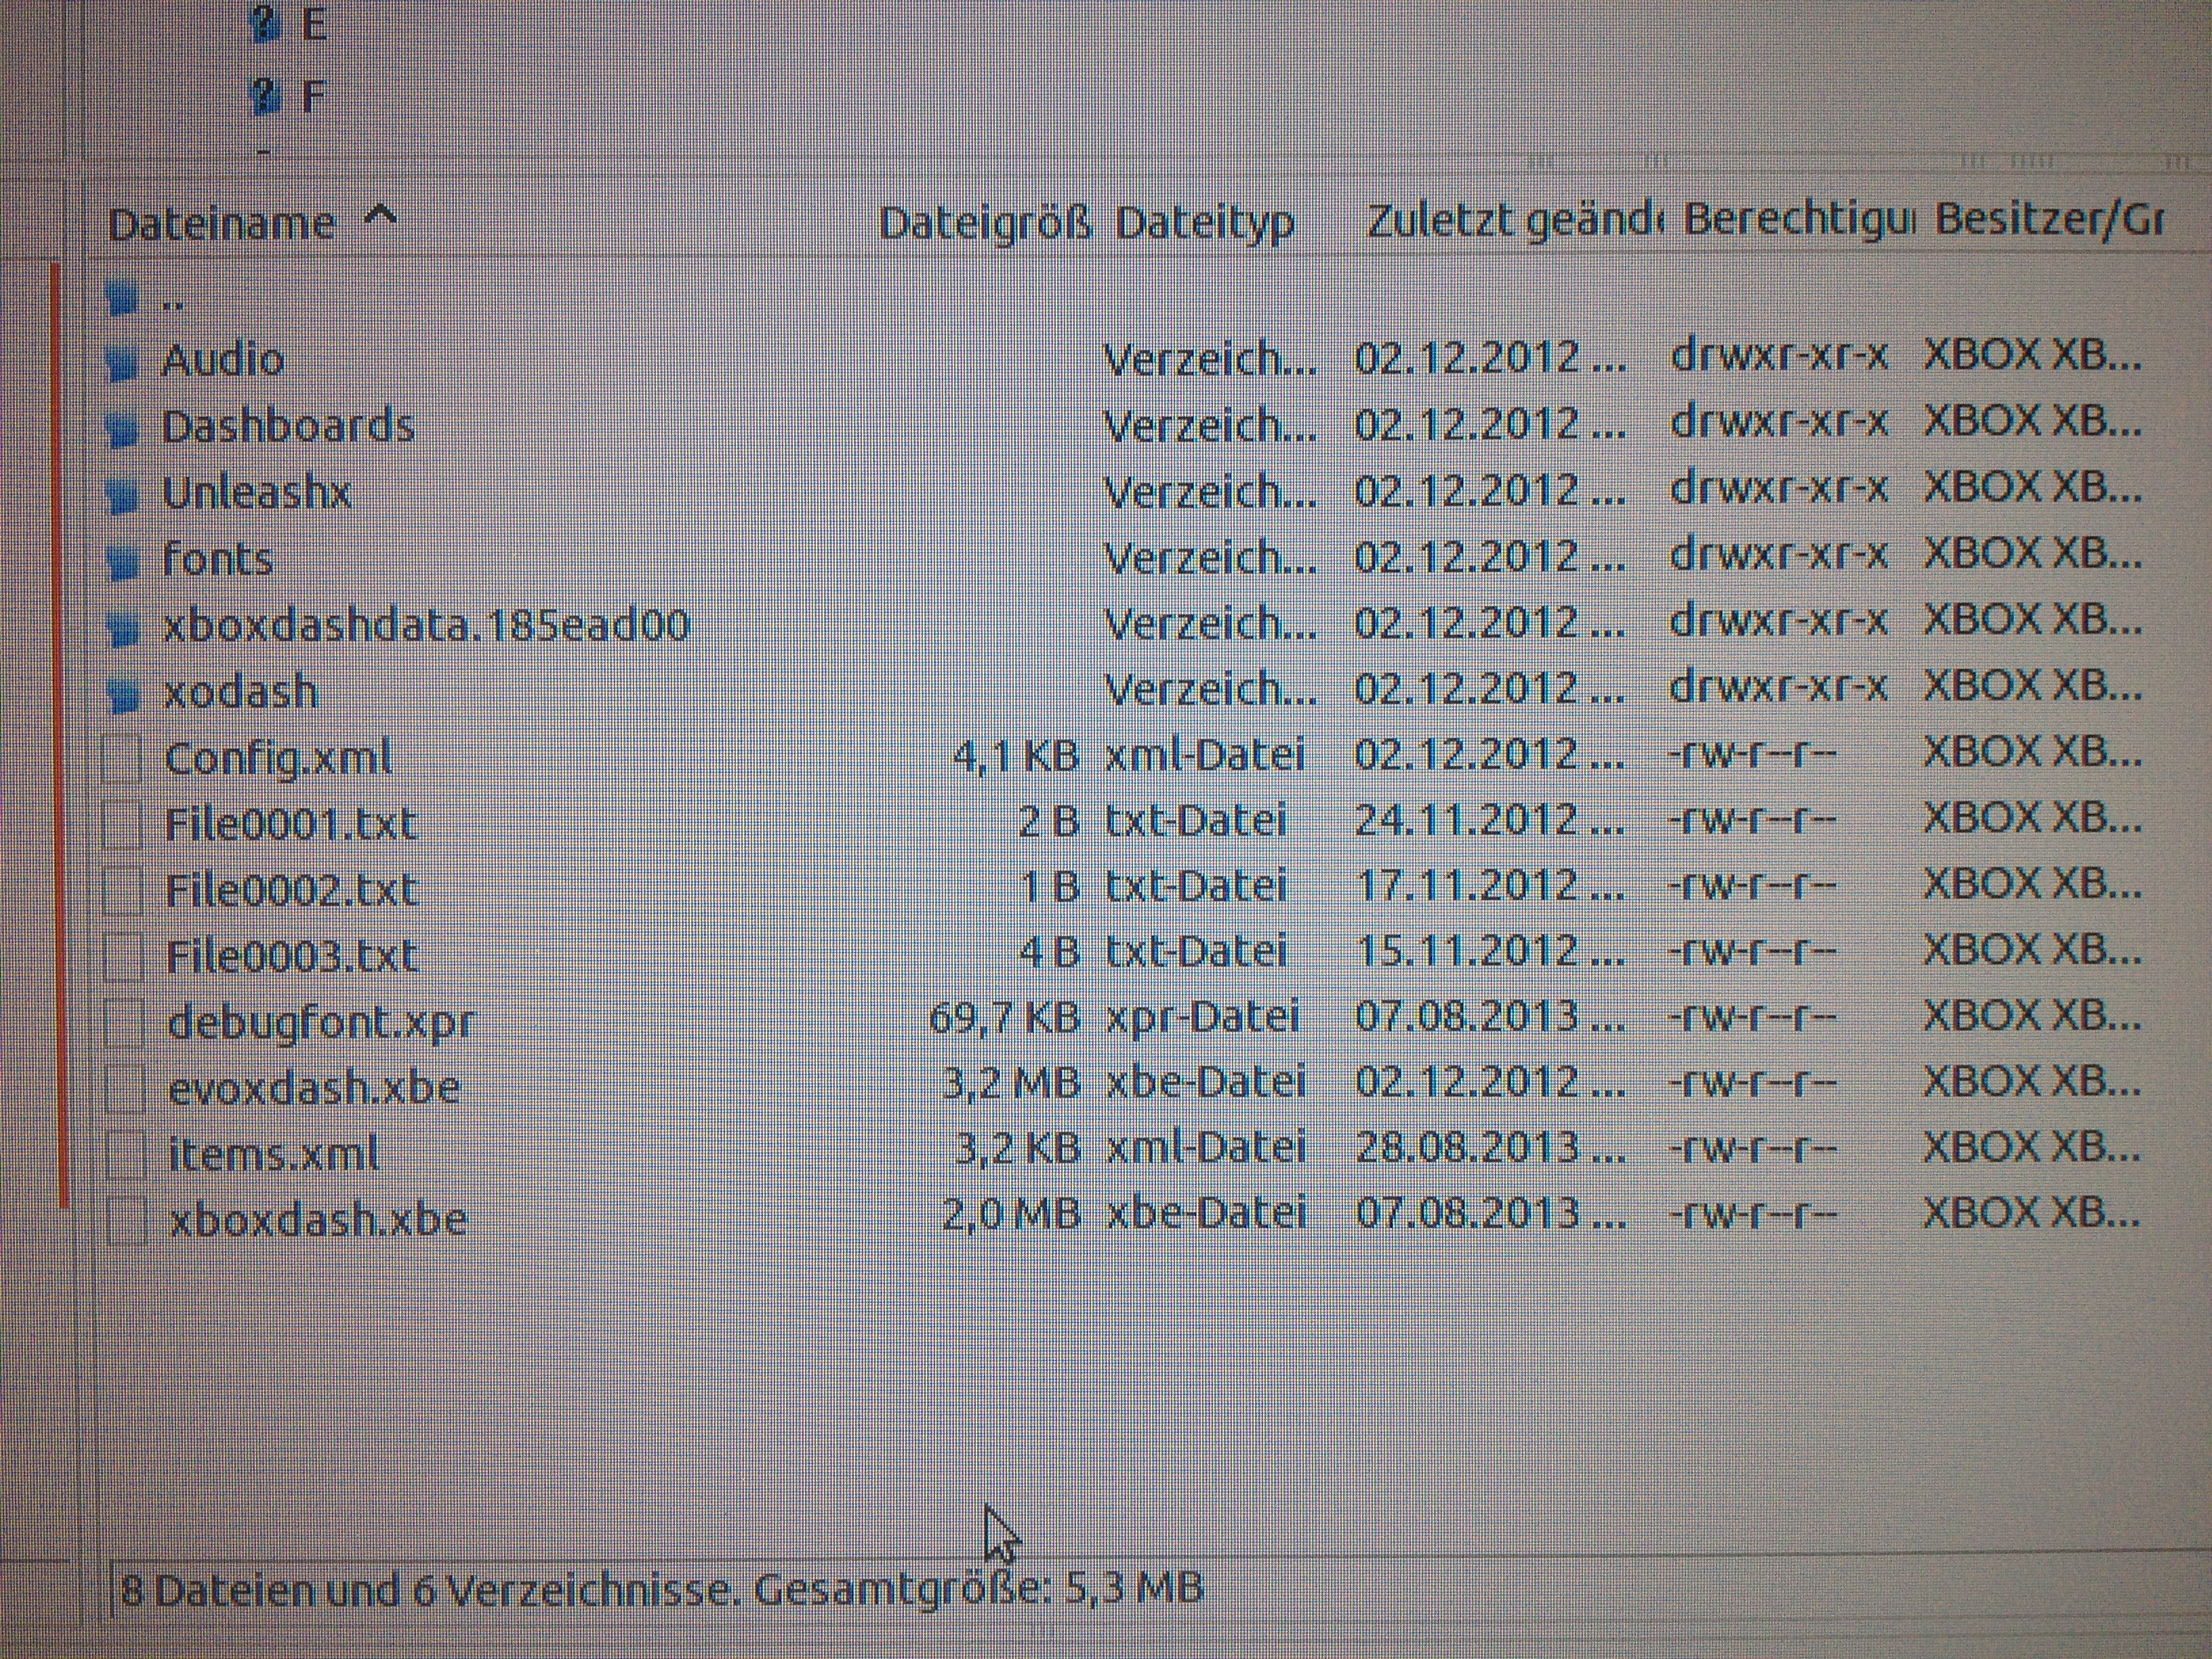Click xpr-Datei type in debugfont.xpr row
Image resolution: width=2212 pixels, height=1659 pixels.
coord(1203,1019)
